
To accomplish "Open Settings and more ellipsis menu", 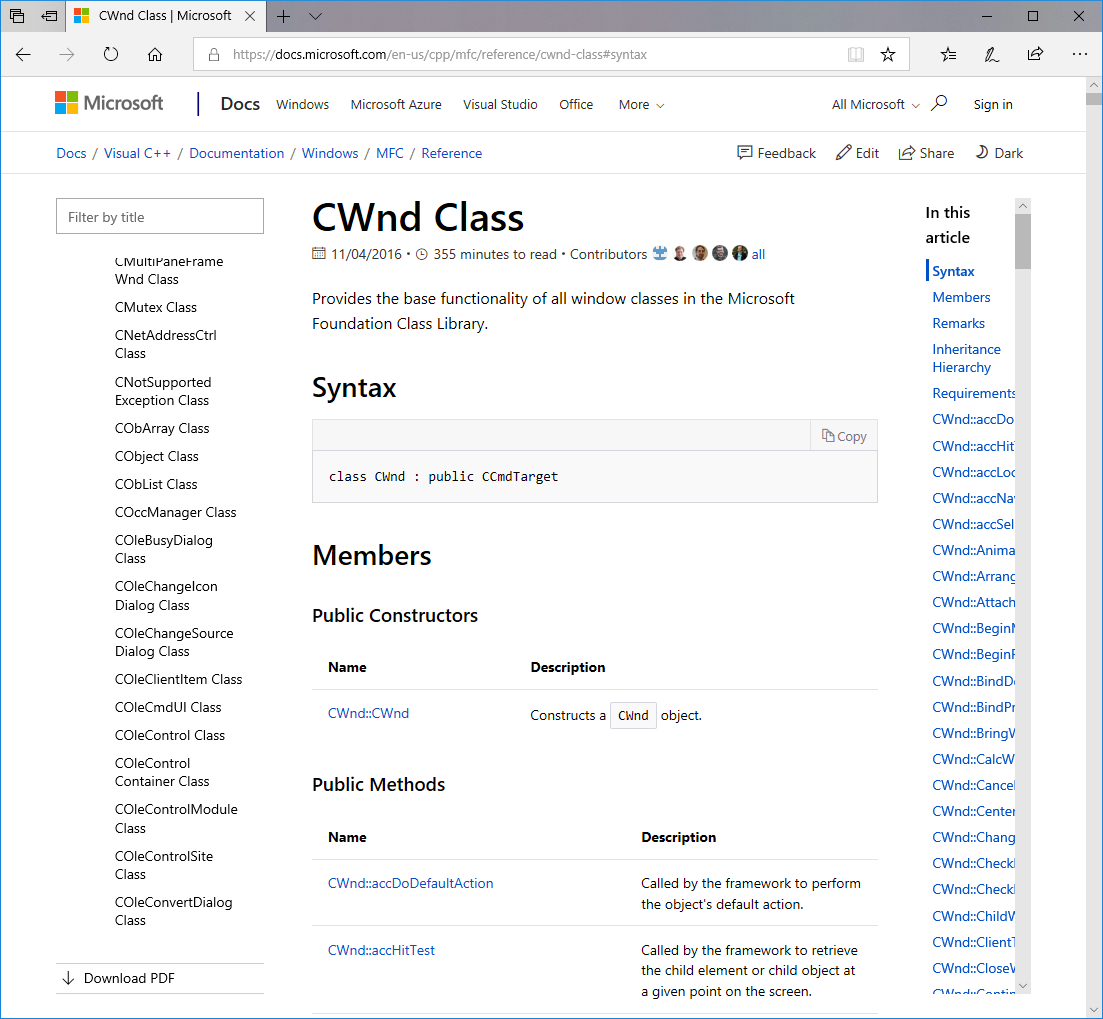I will (1079, 54).
